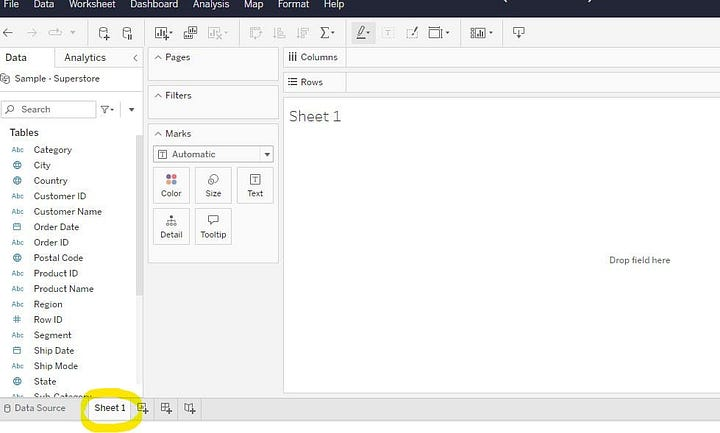This screenshot has height=433, width=720.
Task: Click the New Worksheet toolbar icon
Action: (x=163, y=33)
